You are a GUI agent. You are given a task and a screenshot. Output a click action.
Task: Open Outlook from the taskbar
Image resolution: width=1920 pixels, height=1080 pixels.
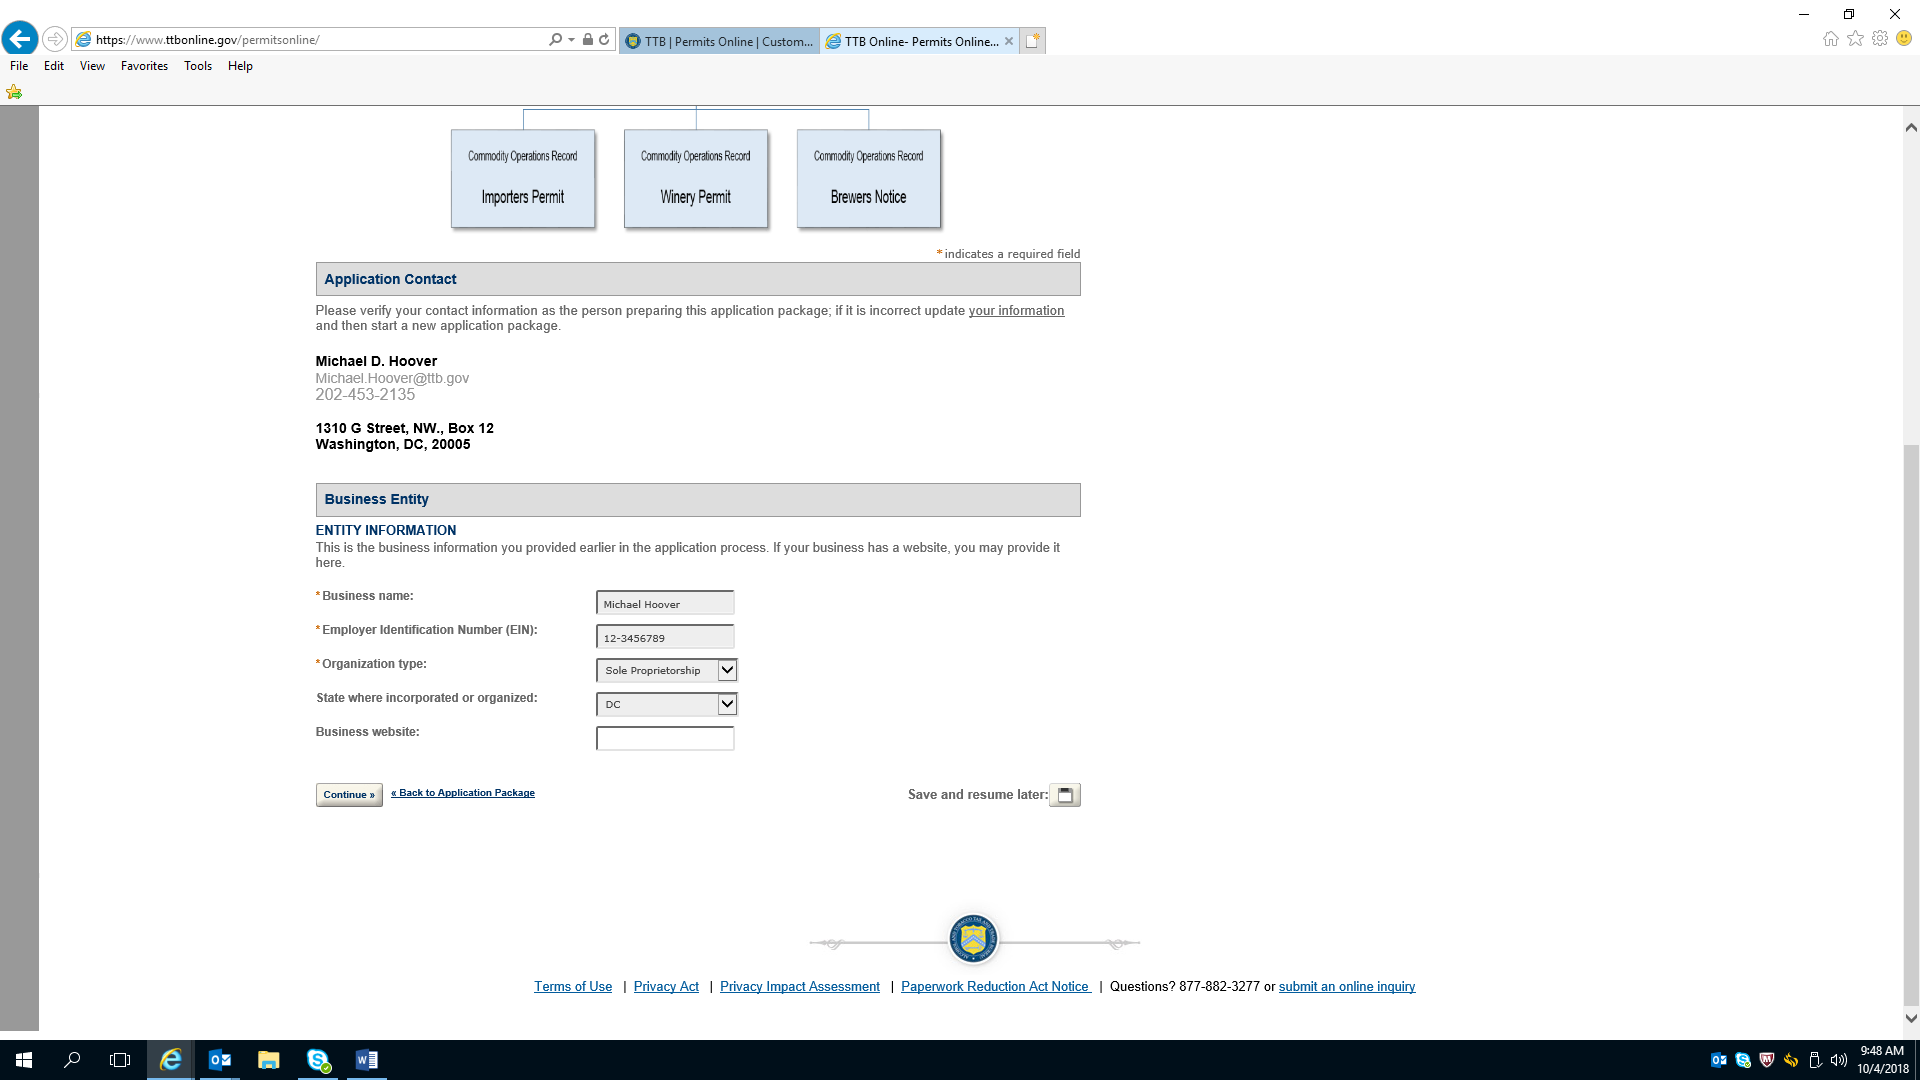pos(219,1060)
